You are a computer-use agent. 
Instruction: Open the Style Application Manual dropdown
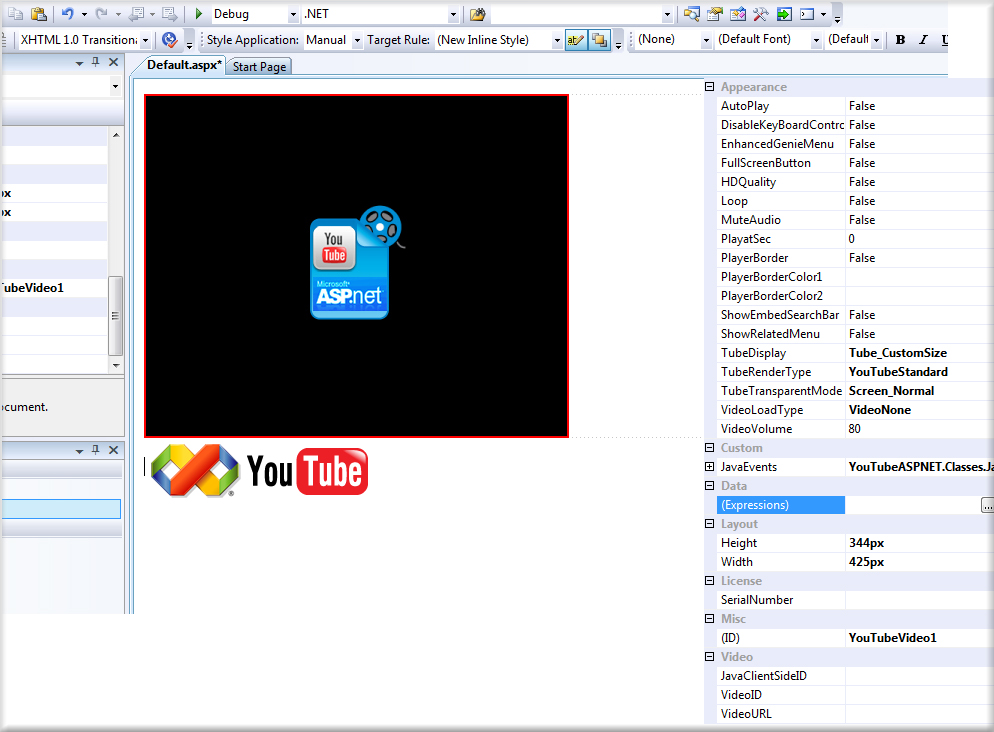click(357, 40)
